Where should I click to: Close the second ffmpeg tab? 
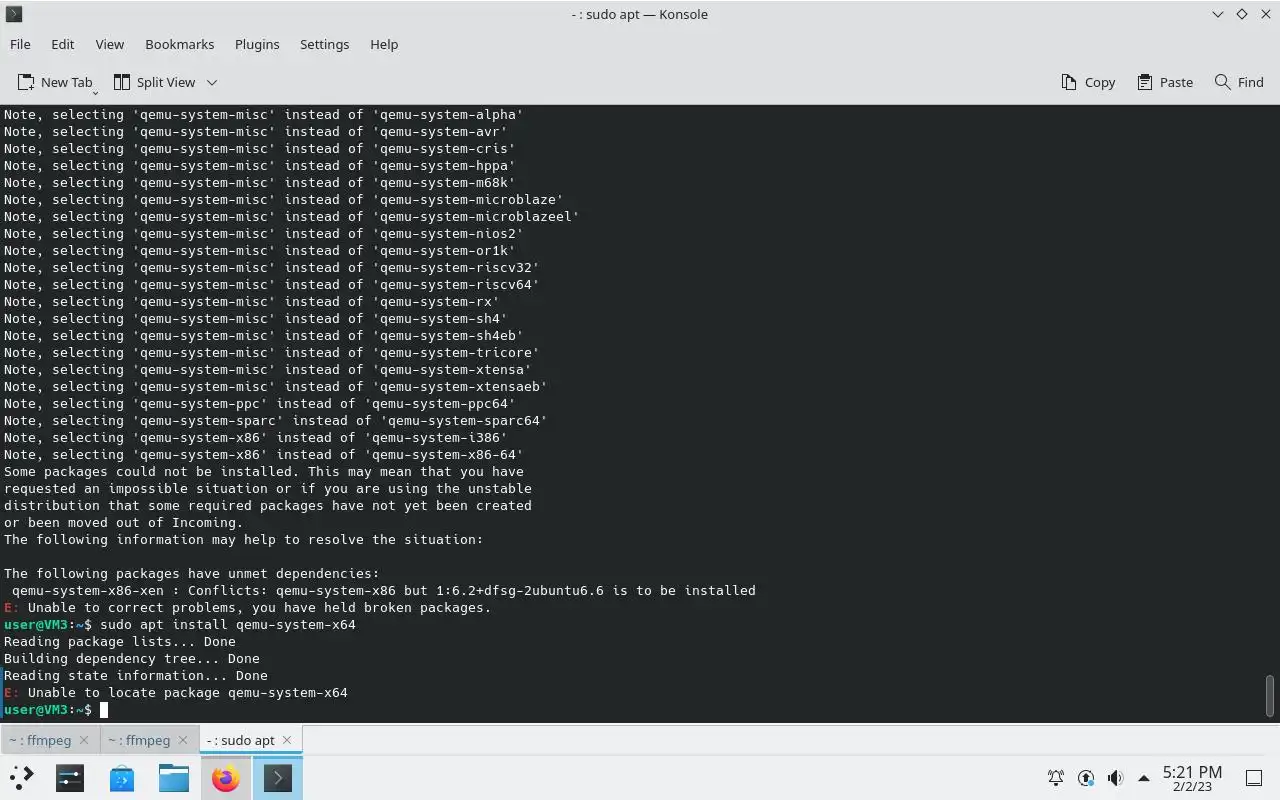coord(183,740)
